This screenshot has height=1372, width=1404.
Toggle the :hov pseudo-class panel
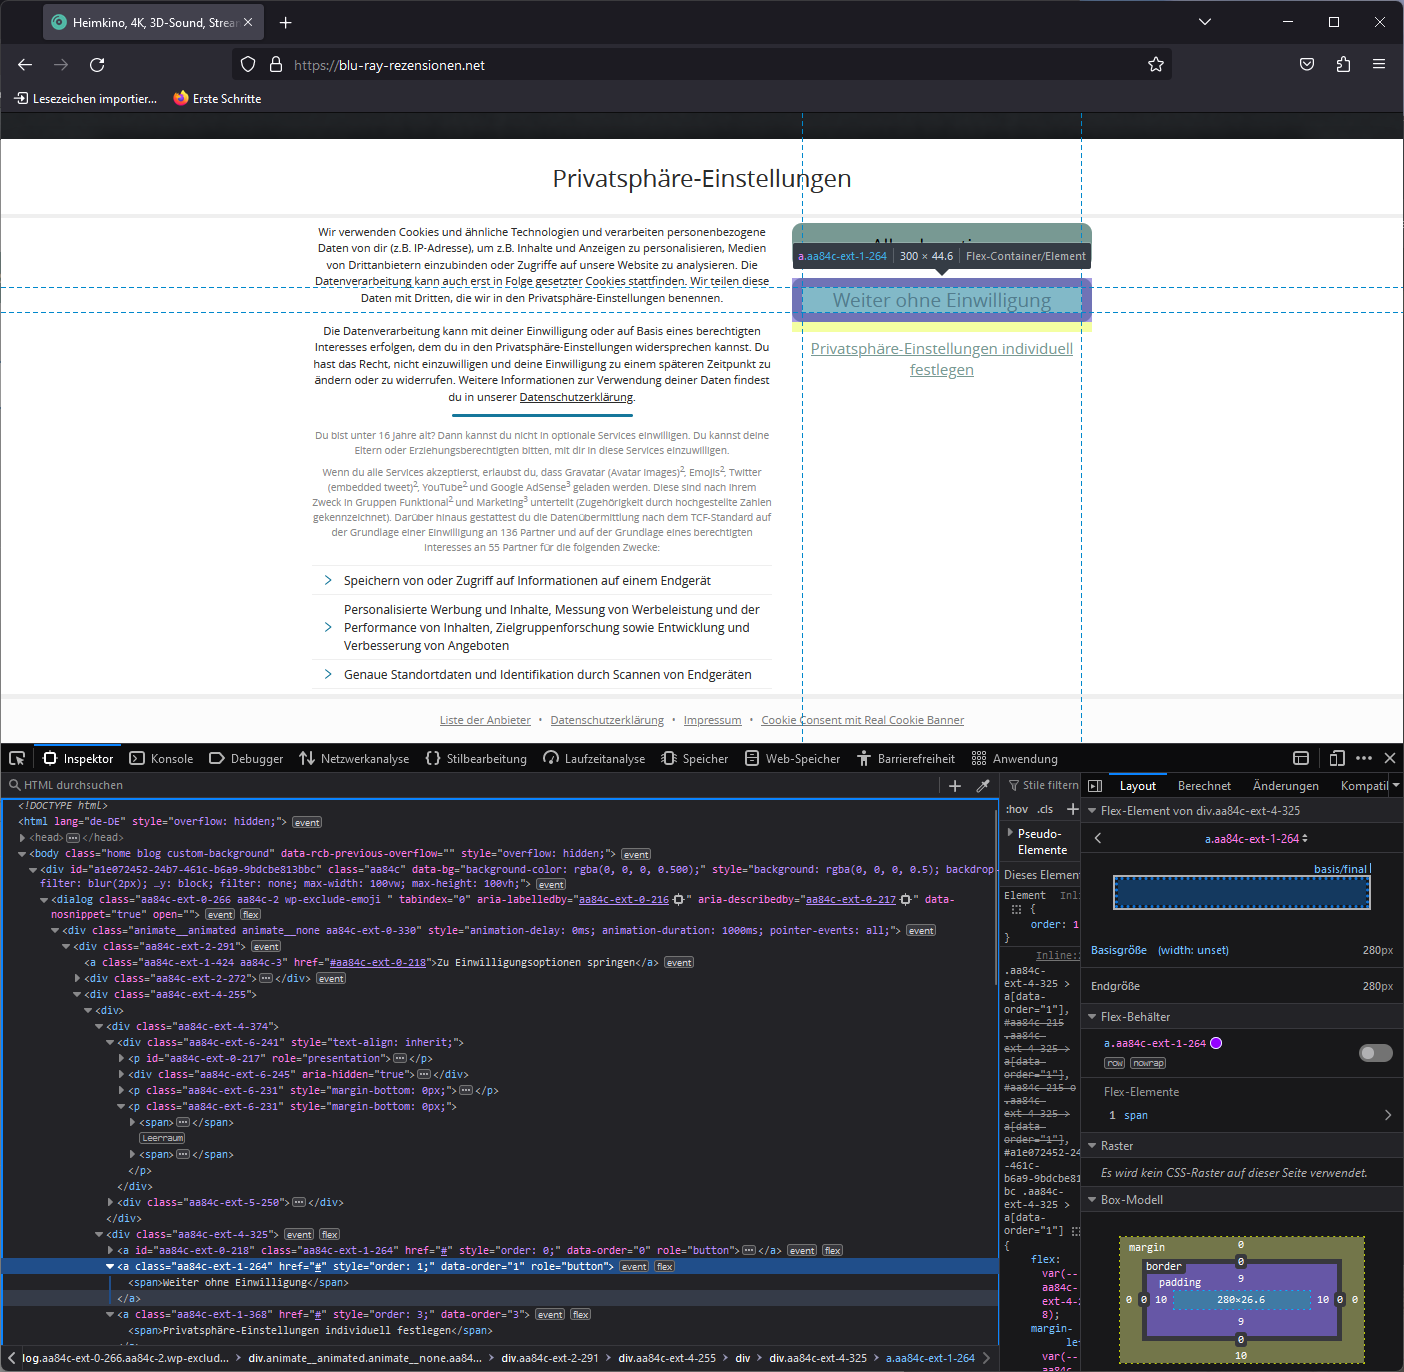point(1016,808)
